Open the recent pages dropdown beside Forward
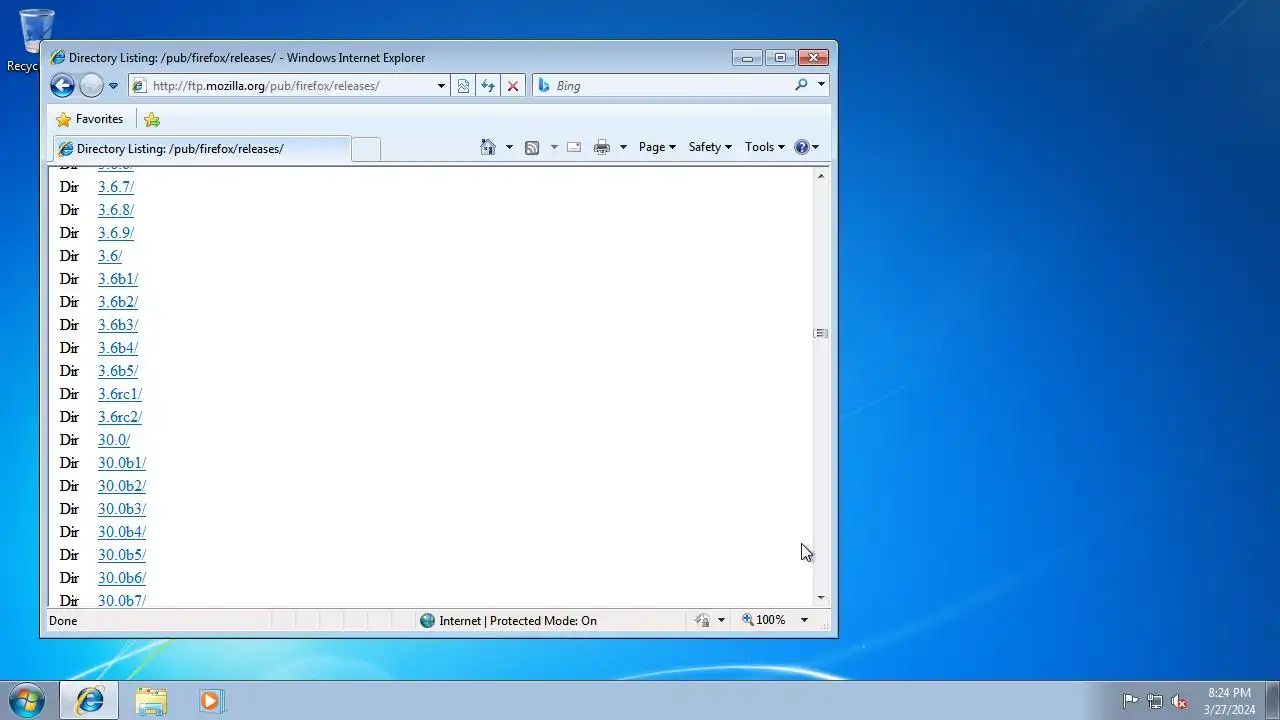1280x720 pixels. [113, 86]
